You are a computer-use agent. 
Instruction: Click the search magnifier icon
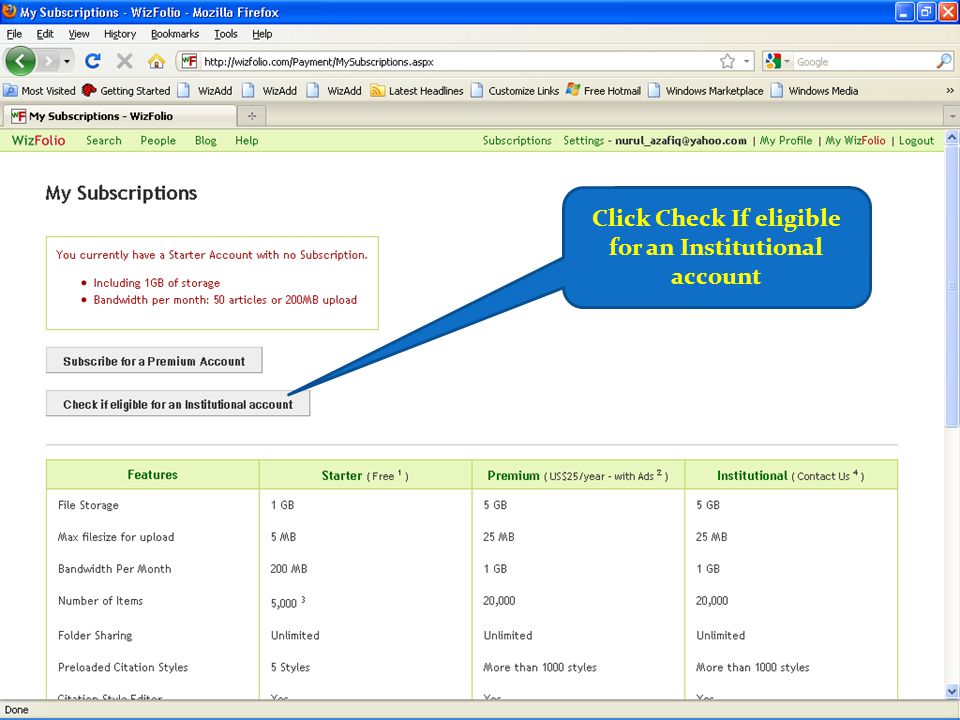click(944, 61)
